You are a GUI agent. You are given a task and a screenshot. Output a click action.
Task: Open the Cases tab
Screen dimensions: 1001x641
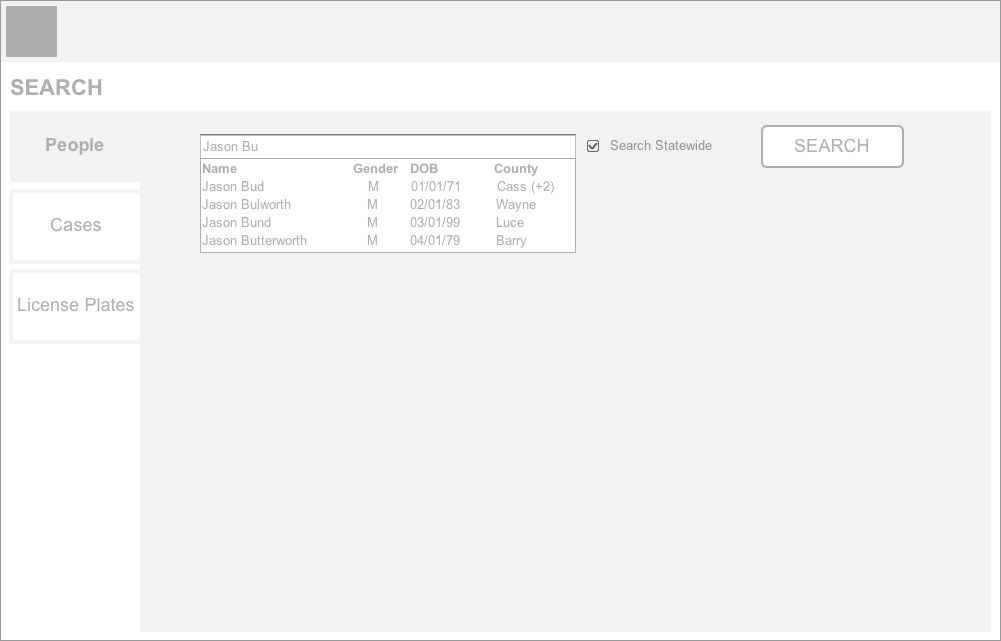coord(75,226)
